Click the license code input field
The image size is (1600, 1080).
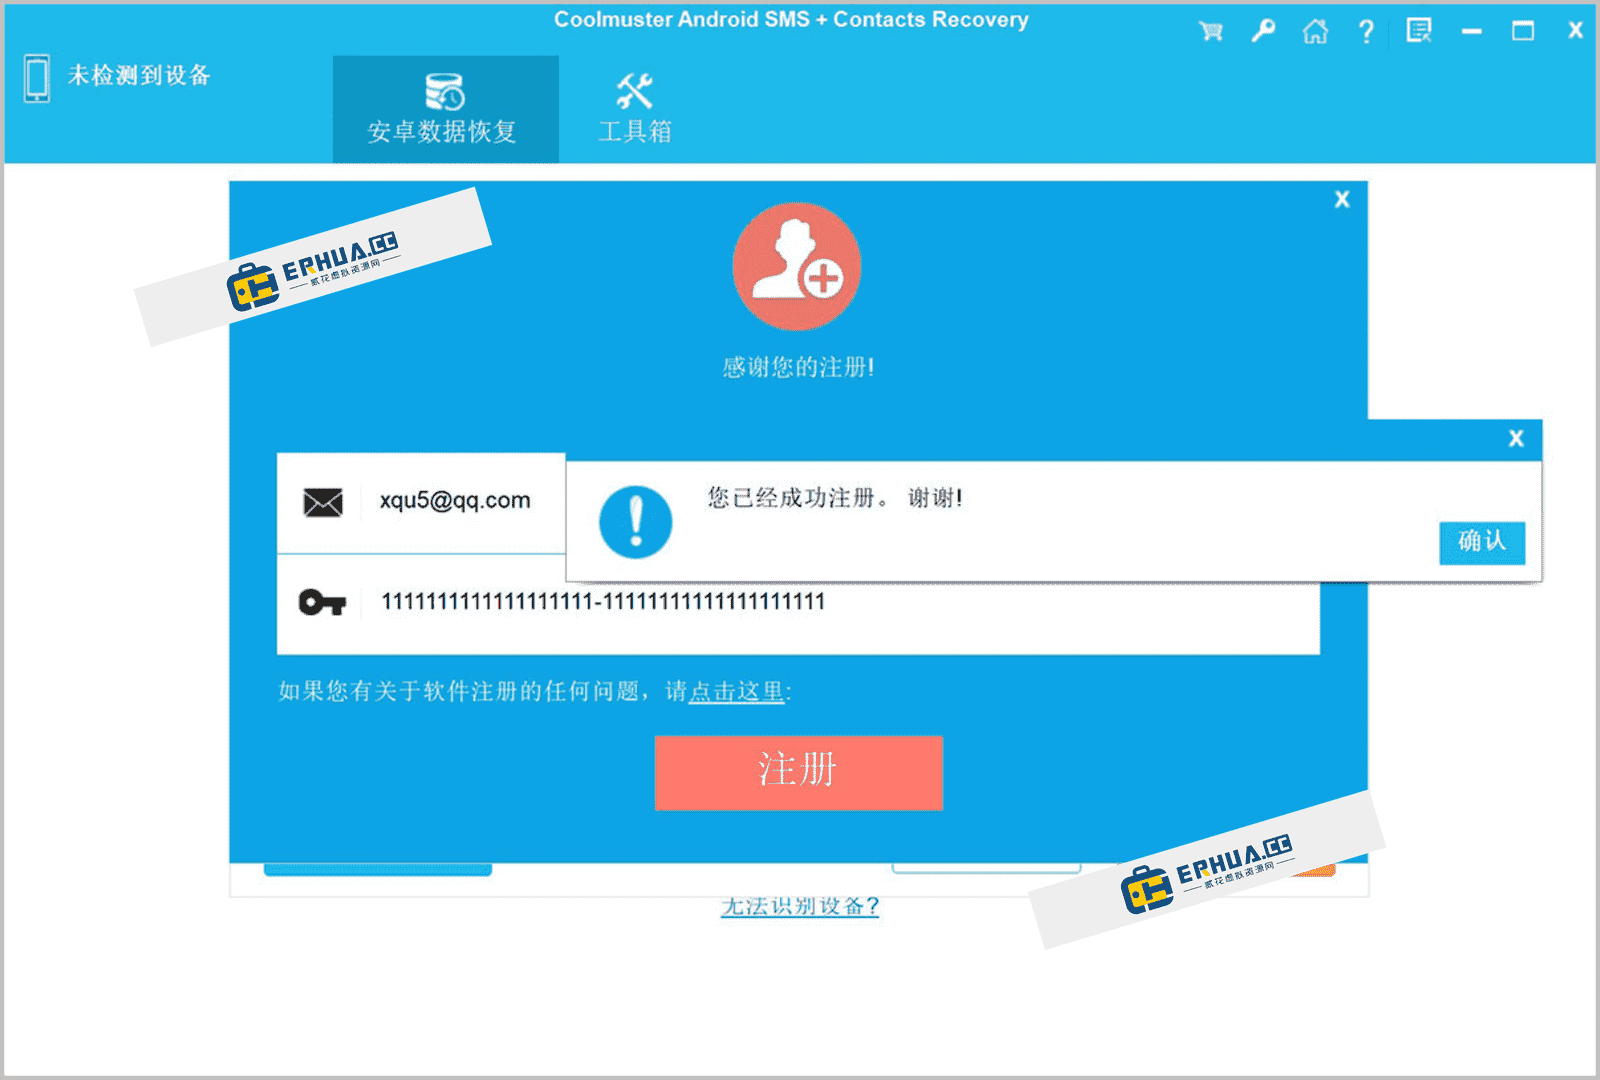[798, 604]
